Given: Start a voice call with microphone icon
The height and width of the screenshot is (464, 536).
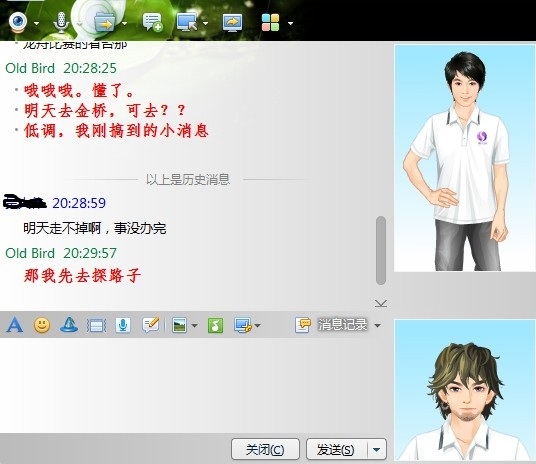Looking at the screenshot, I should (x=61, y=23).
